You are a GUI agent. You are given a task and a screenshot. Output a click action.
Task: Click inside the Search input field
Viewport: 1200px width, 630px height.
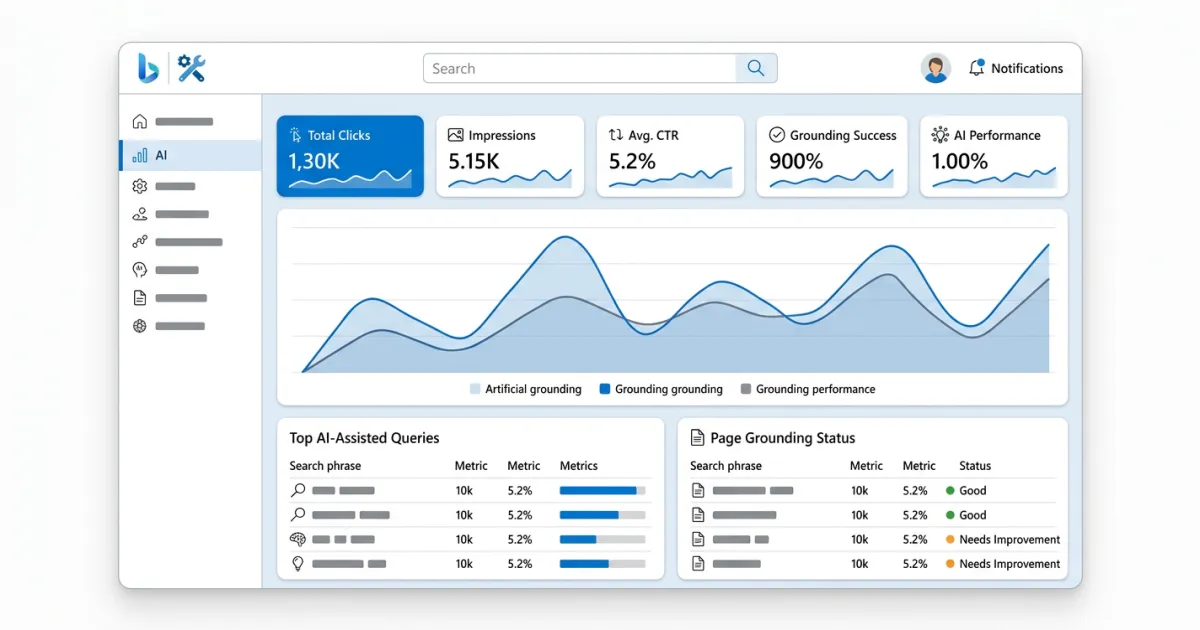580,68
